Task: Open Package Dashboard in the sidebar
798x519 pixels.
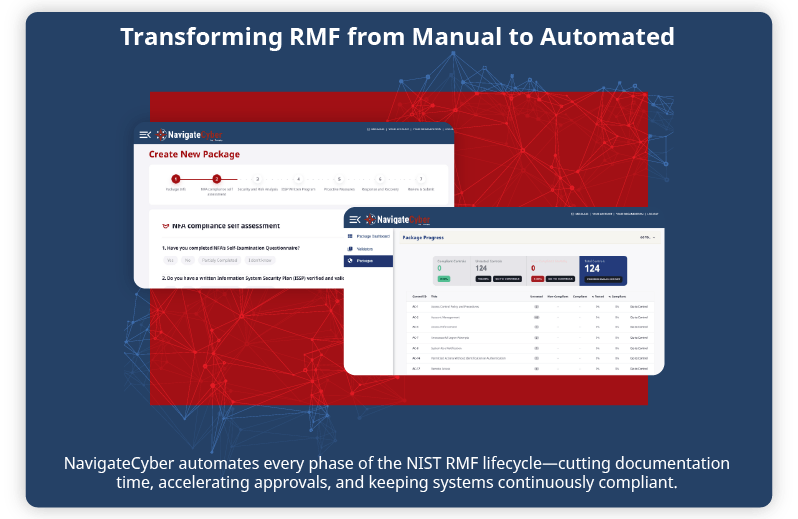Action: 374,236
